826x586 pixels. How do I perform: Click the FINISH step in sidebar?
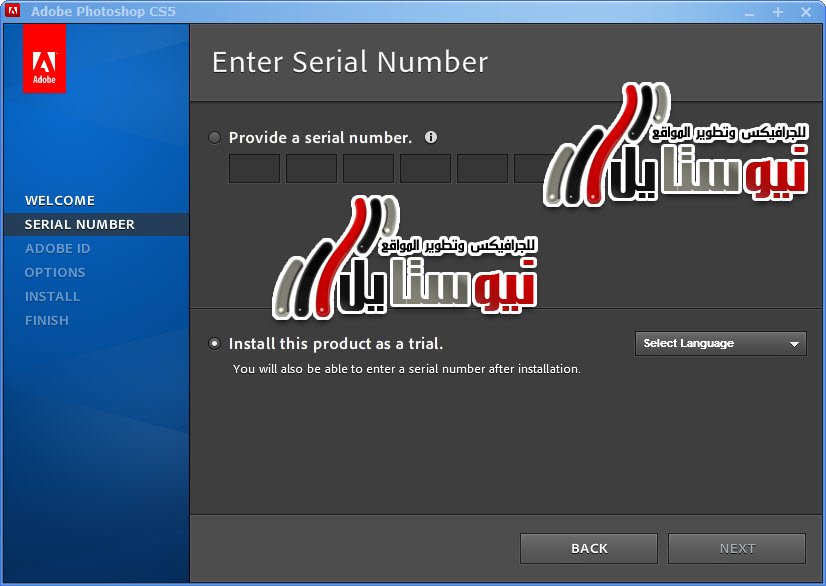(47, 320)
